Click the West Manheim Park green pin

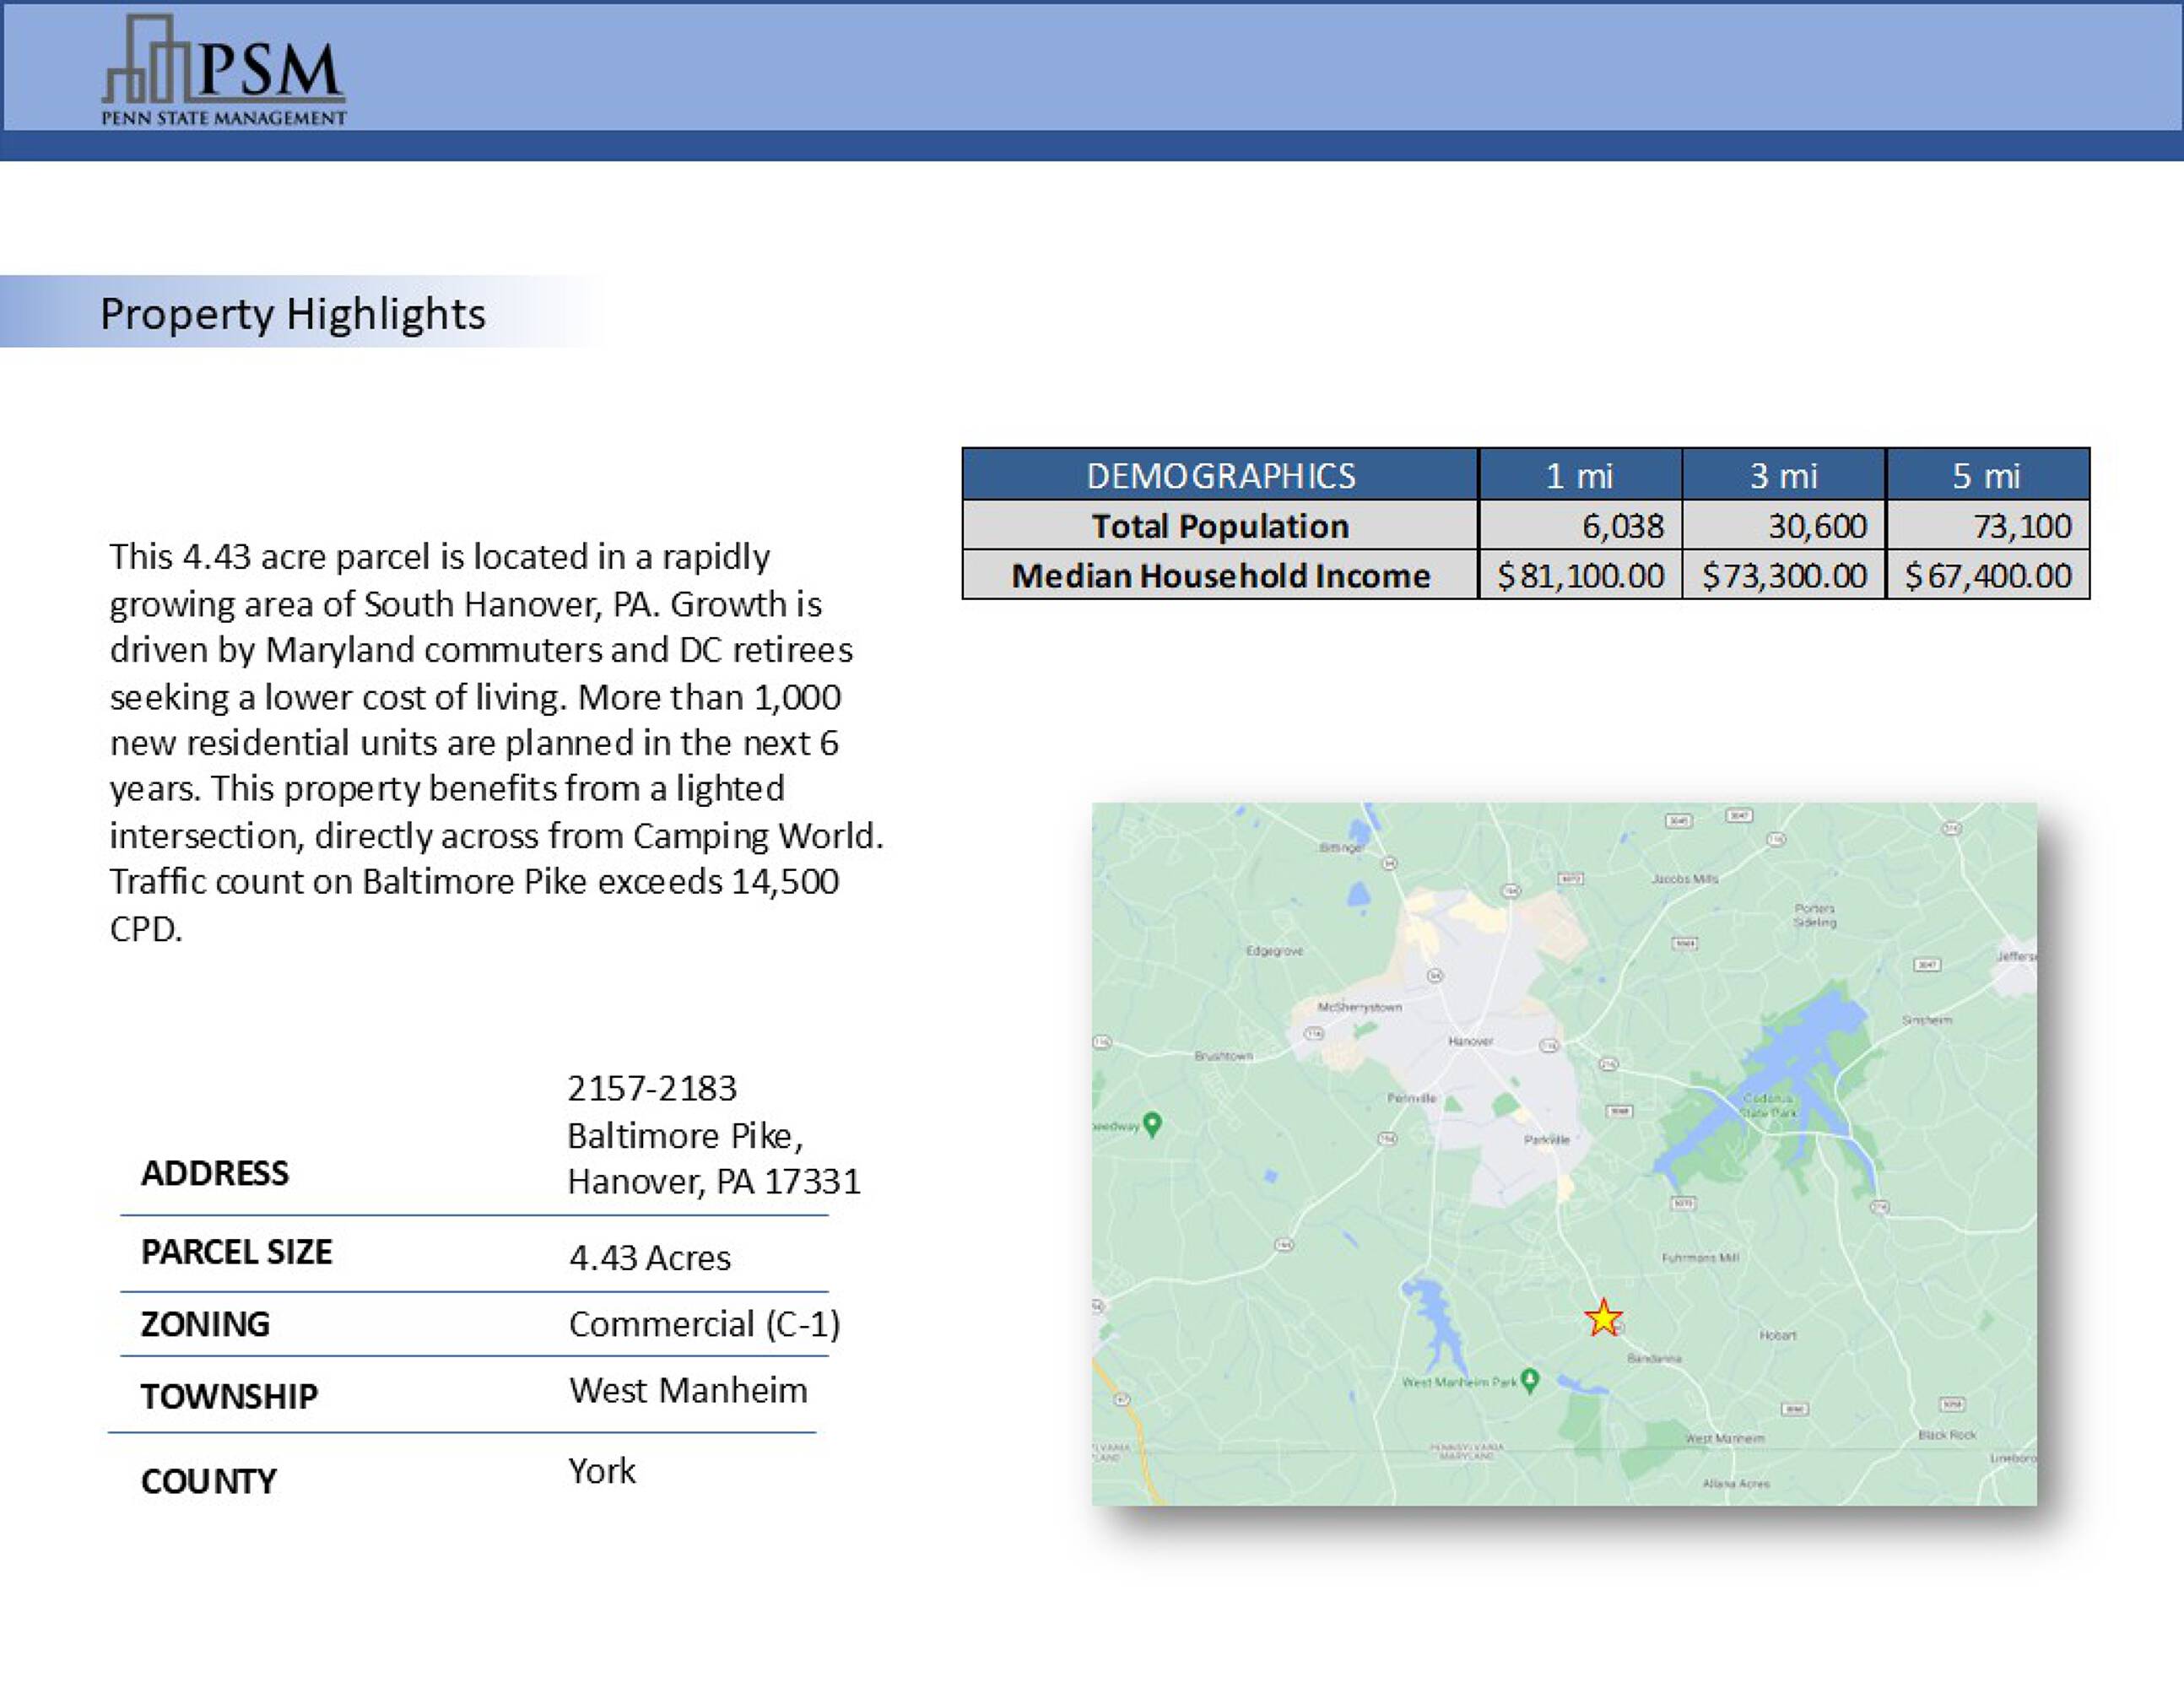point(1529,1380)
